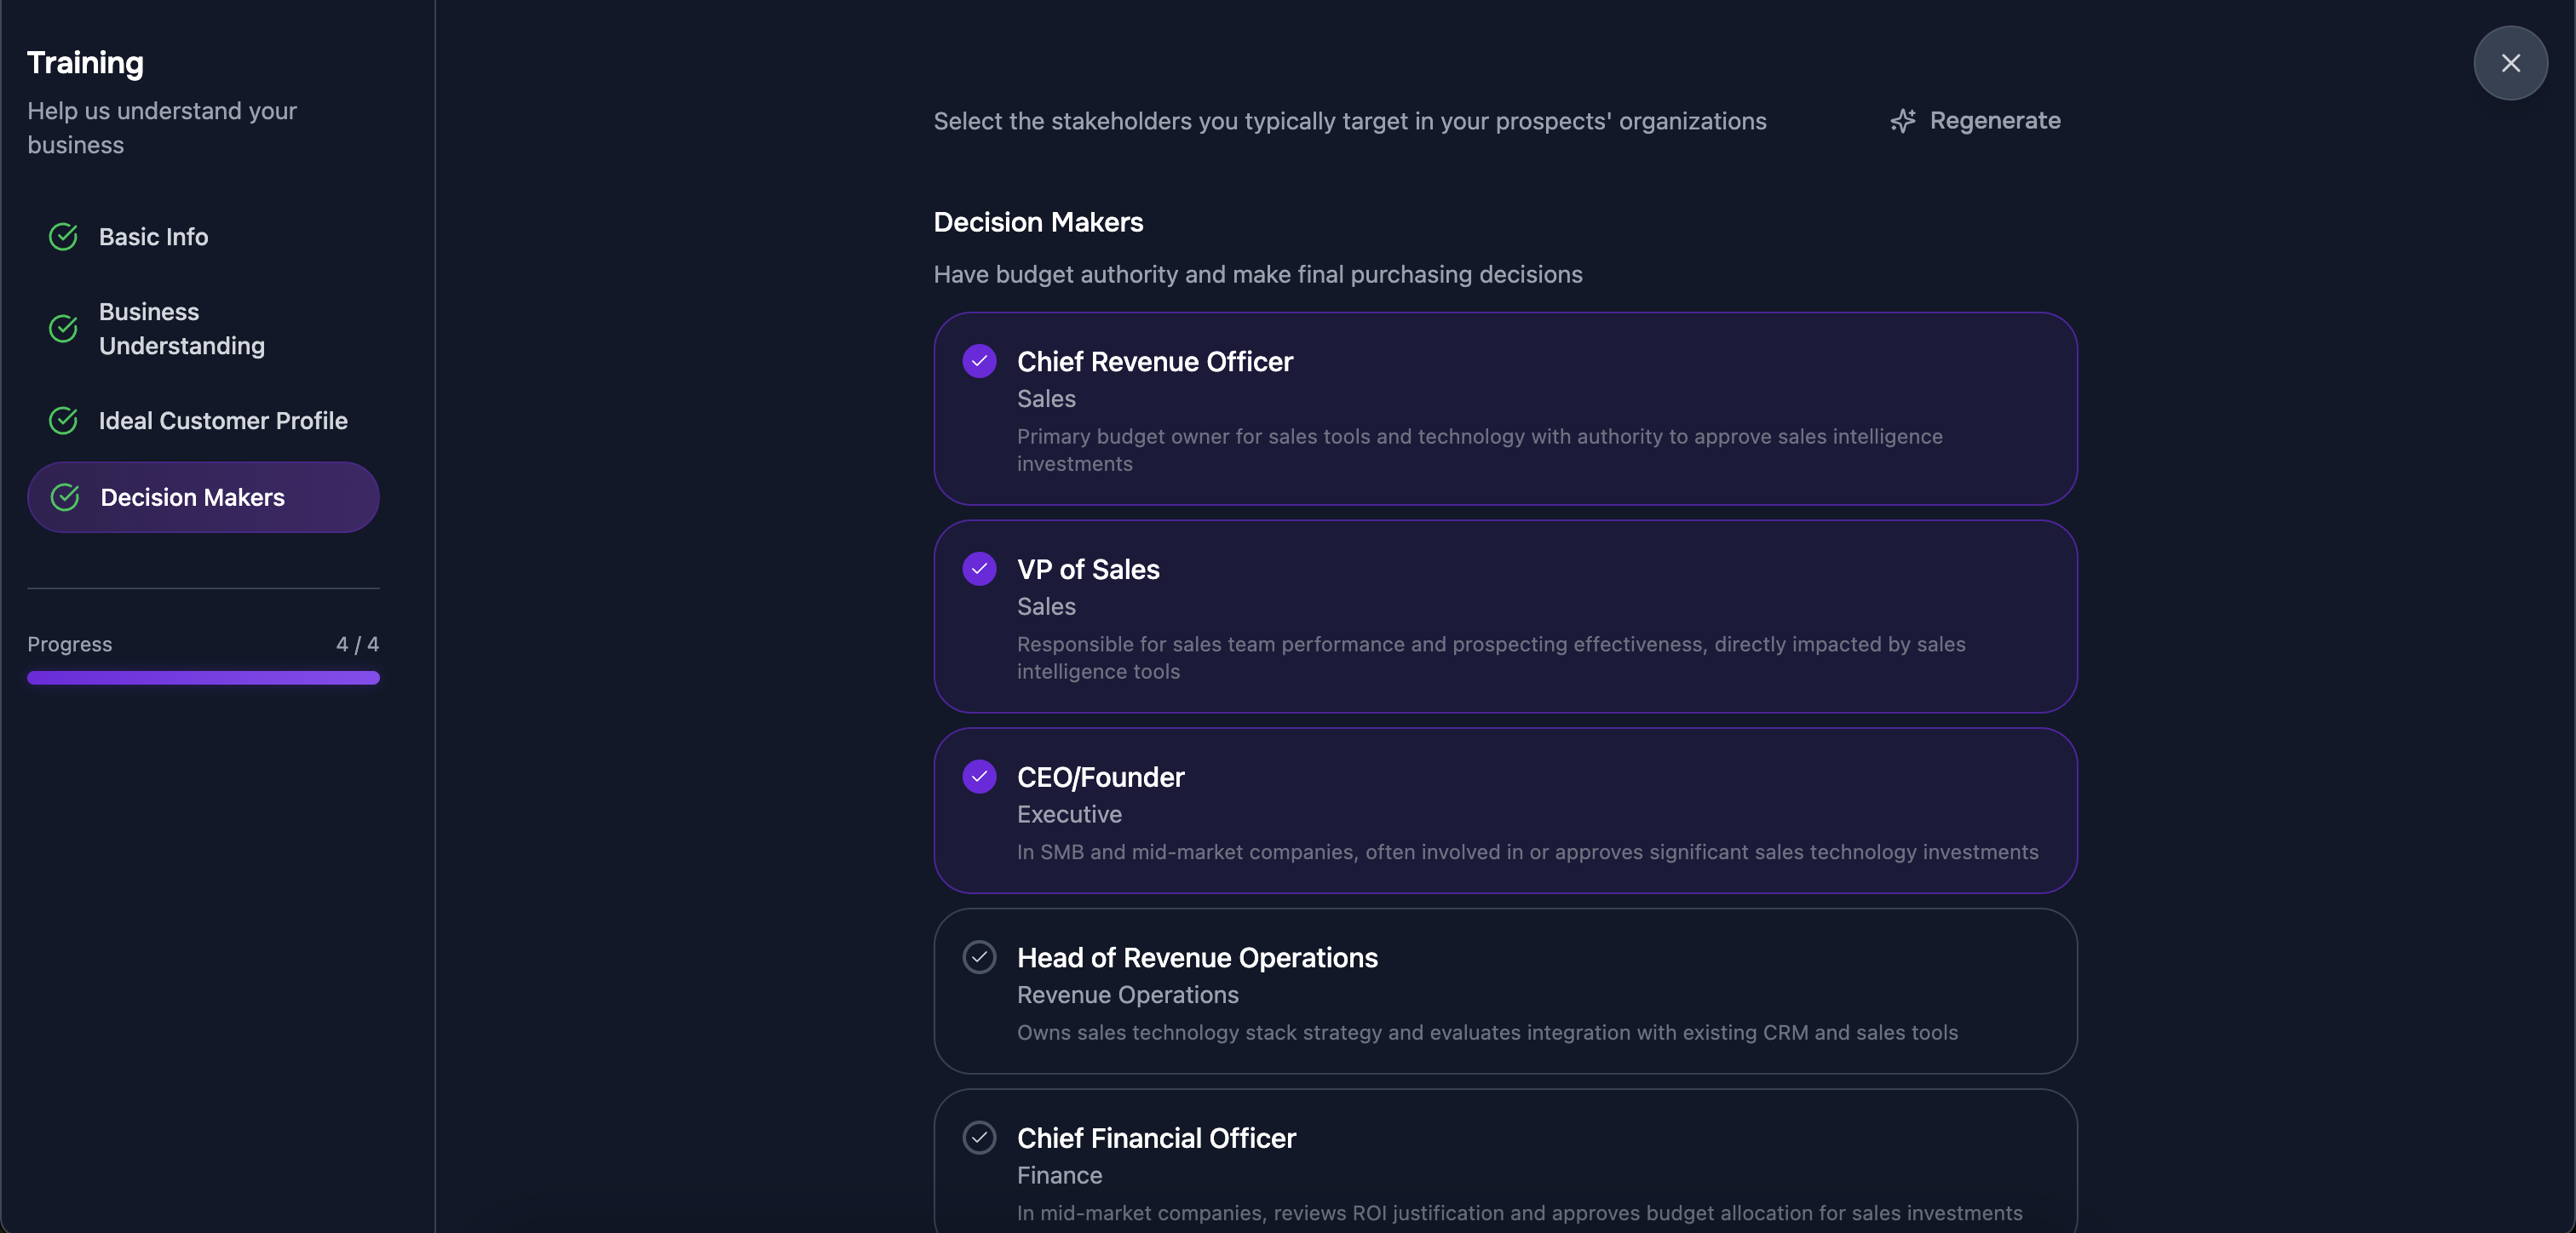The image size is (2576, 1233).
Task: Enable the Head of Revenue Operations check circle
Action: click(979, 957)
